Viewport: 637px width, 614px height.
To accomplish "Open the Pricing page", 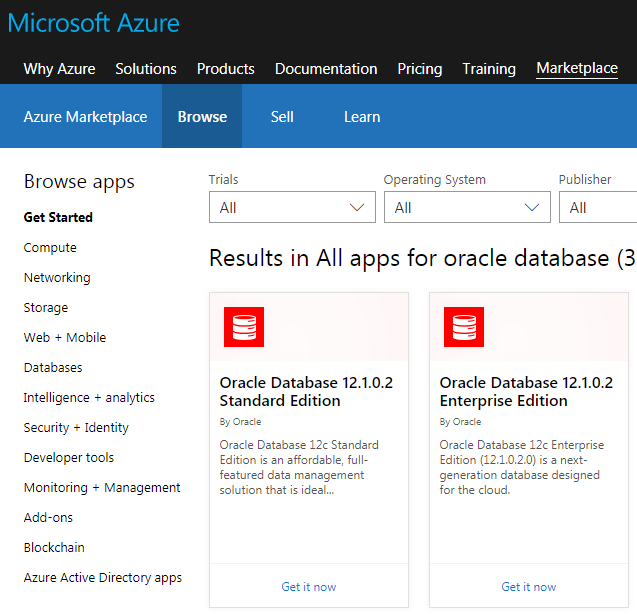I will [x=420, y=69].
